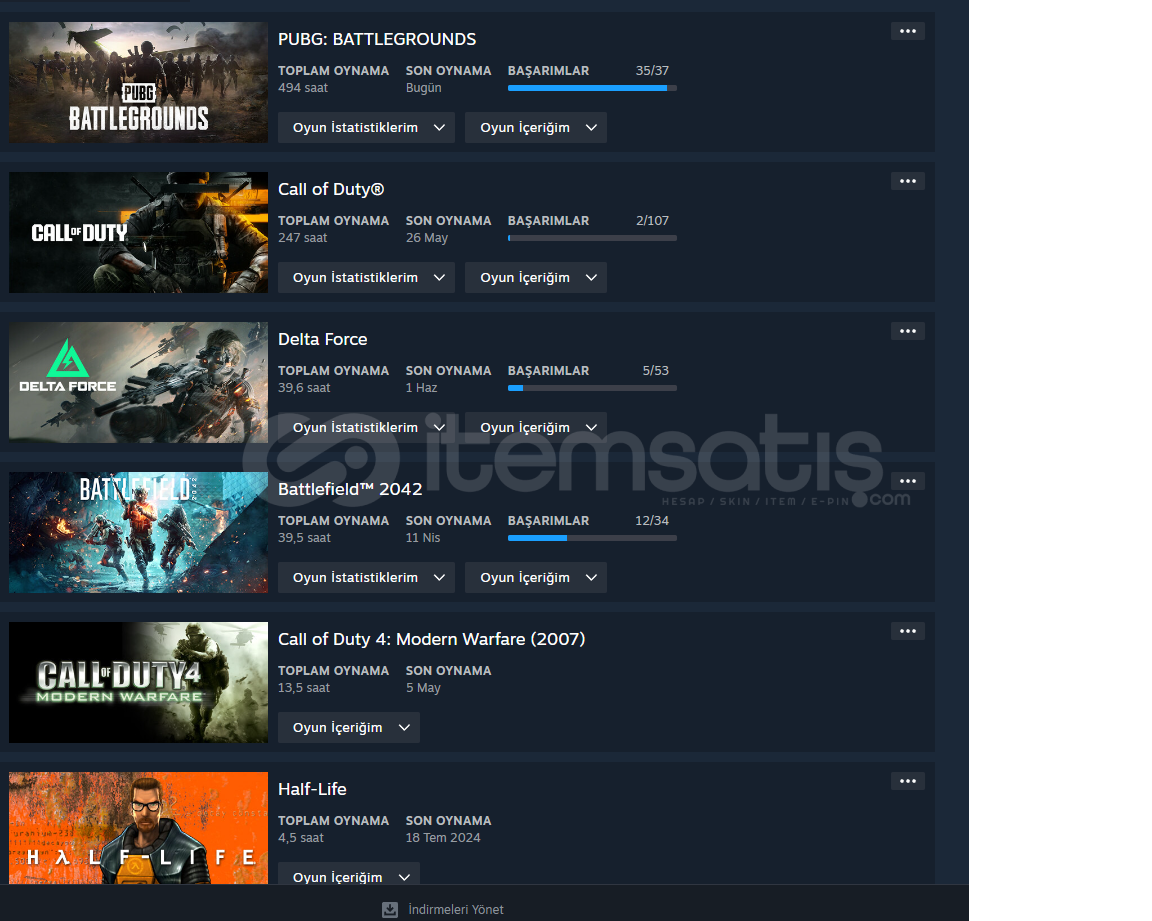This screenshot has height=921, width=1152.
Task: Expand Oyun İçeriğim for Call of Duty 4
Action: [348, 727]
